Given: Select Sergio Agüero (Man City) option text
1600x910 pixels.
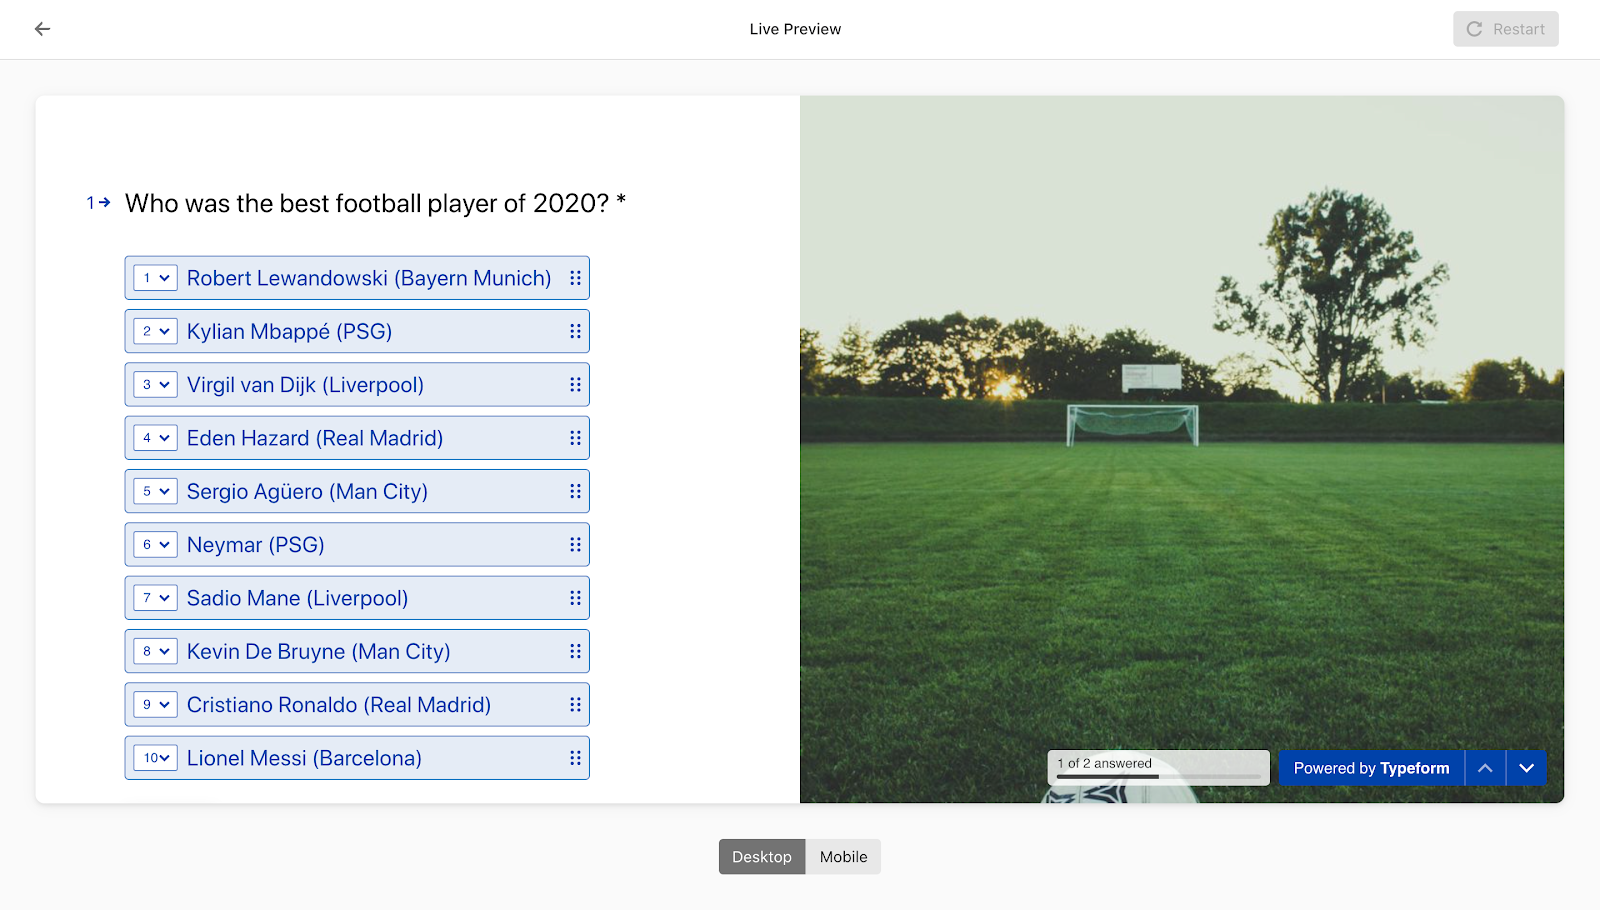Looking at the screenshot, I should (x=307, y=491).
